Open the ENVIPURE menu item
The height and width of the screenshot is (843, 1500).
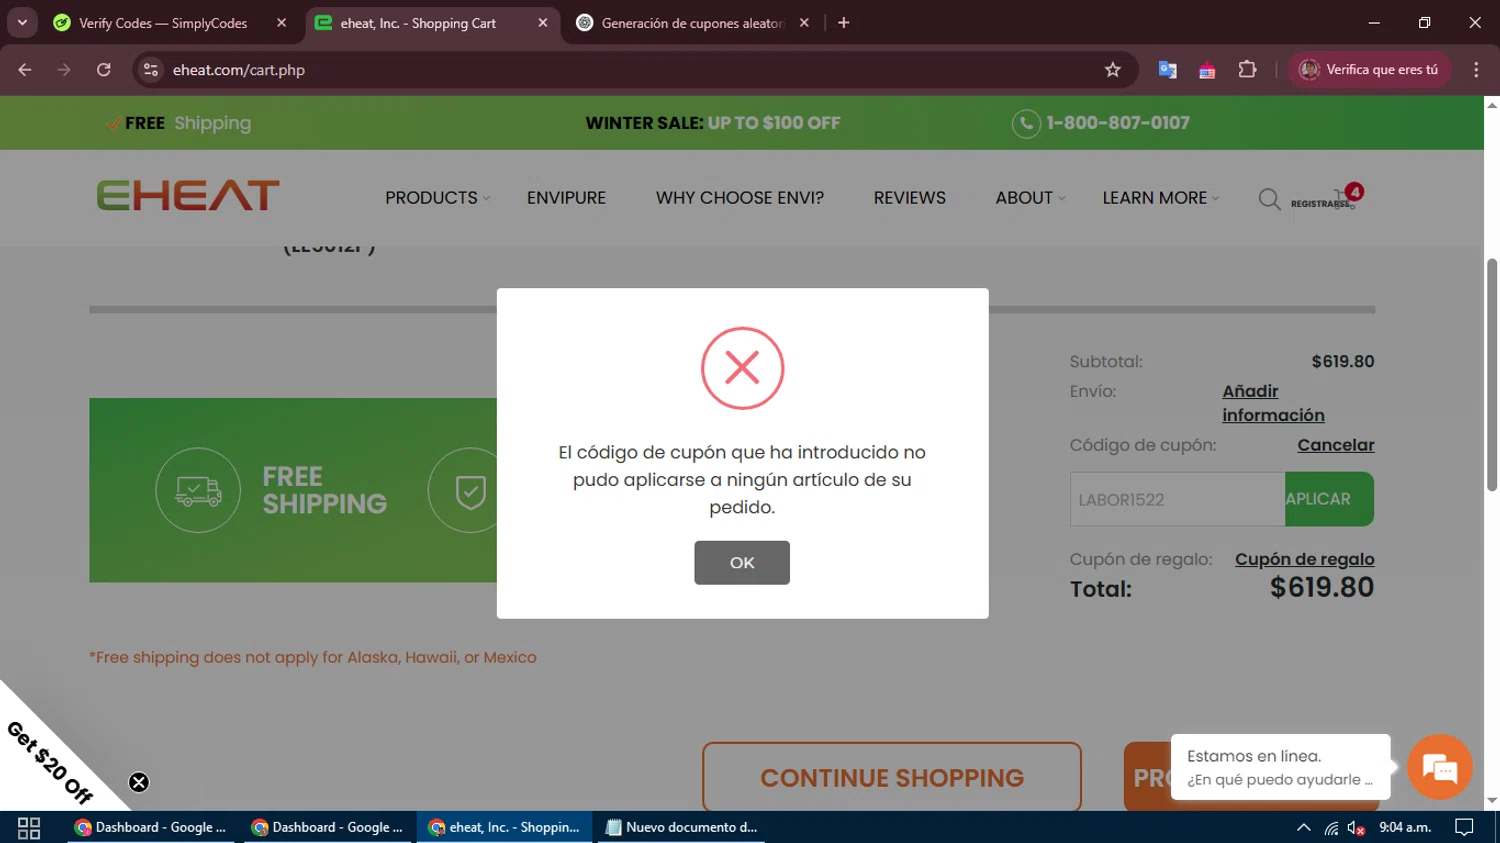pos(566,198)
